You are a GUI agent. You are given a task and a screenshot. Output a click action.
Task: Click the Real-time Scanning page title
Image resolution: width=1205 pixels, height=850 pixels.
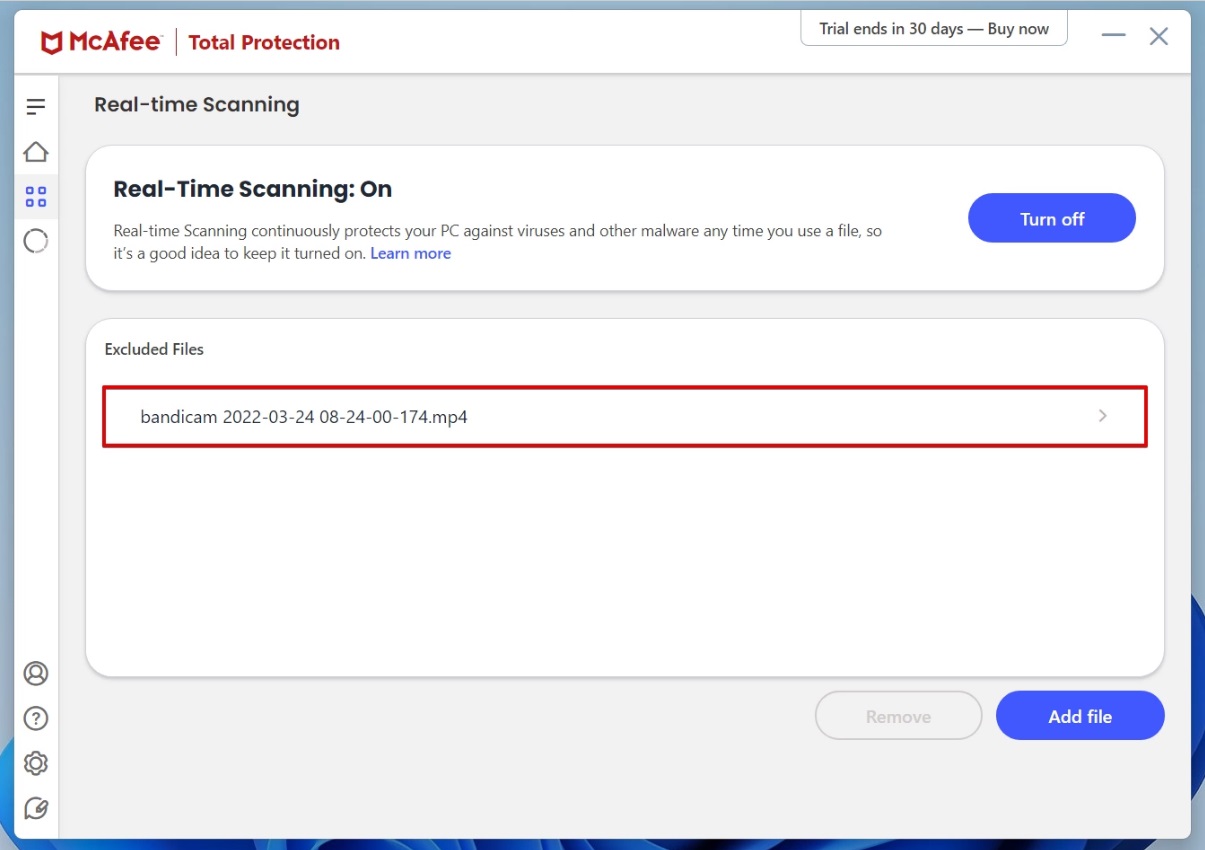click(x=197, y=105)
